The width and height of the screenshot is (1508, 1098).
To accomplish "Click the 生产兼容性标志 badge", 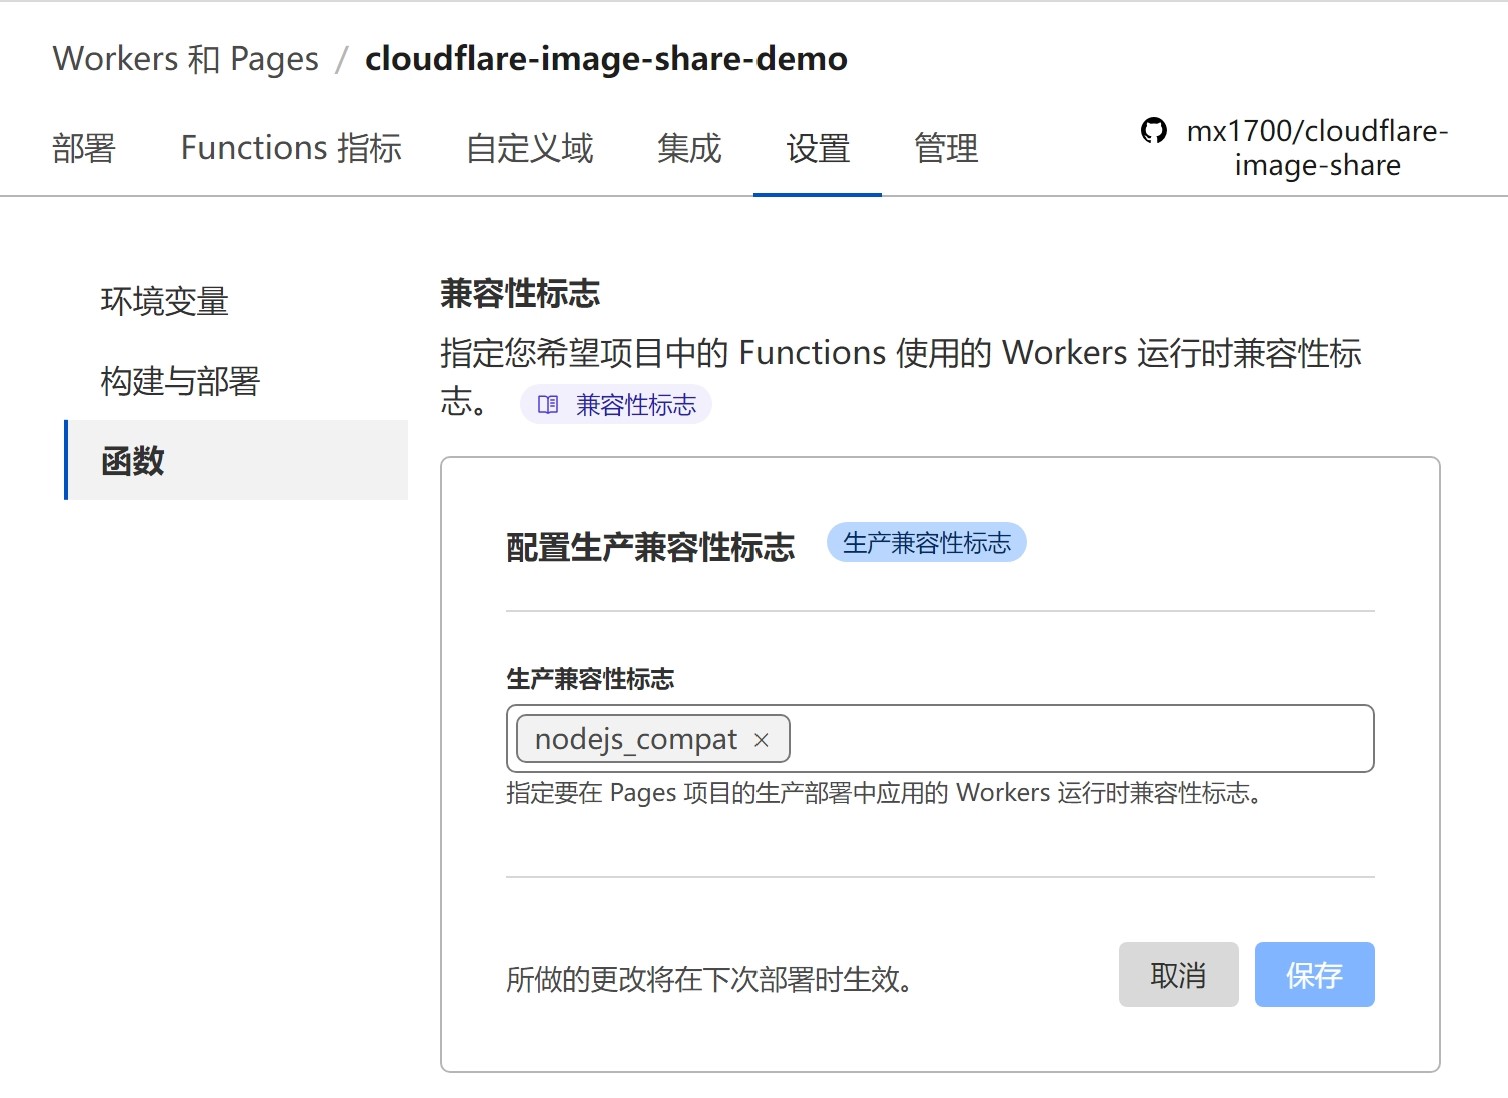I will point(926,543).
